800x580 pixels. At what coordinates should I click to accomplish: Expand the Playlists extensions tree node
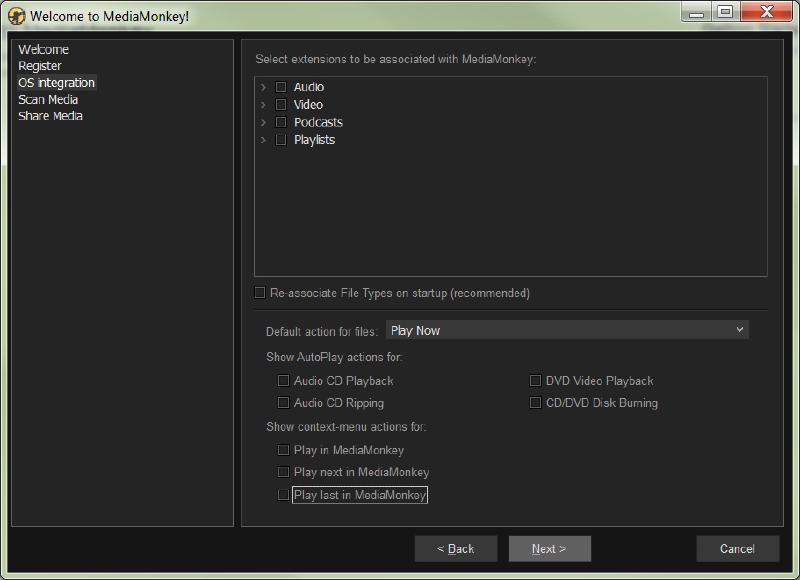coord(263,140)
